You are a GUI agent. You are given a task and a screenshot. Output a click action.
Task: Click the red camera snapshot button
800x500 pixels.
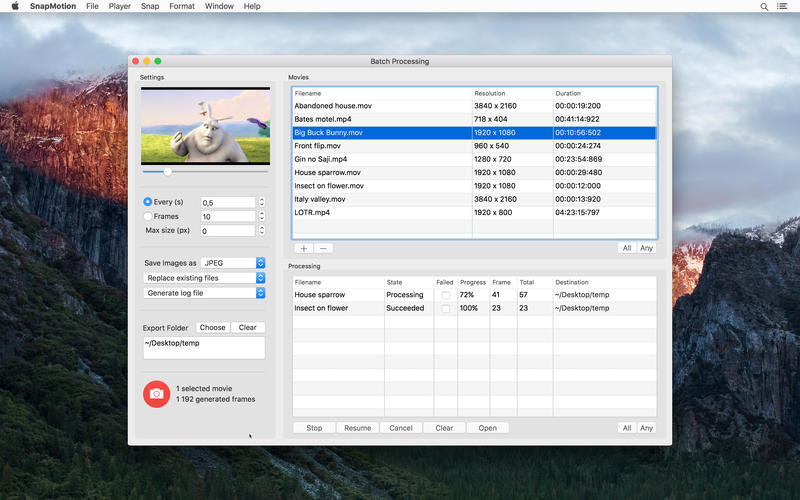pyautogui.click(x=156, y=394)
